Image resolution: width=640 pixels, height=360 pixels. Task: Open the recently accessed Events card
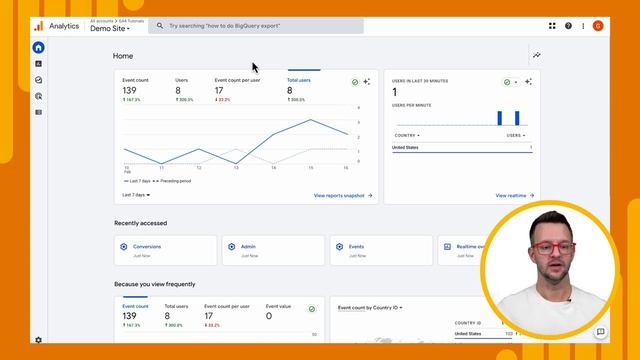[x=381, y=250]
